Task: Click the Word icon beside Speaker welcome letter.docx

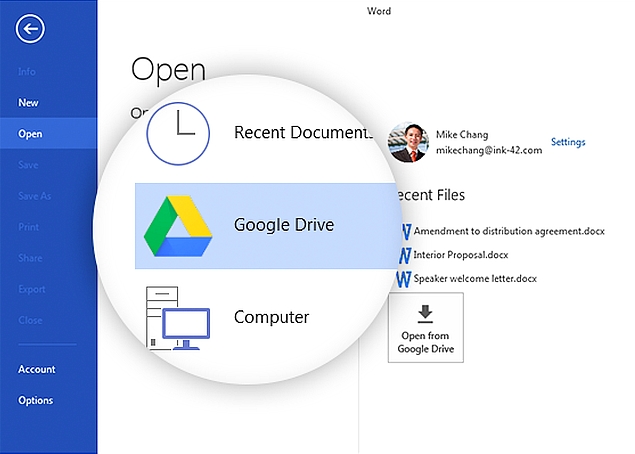Action: (x=405, y=277)
